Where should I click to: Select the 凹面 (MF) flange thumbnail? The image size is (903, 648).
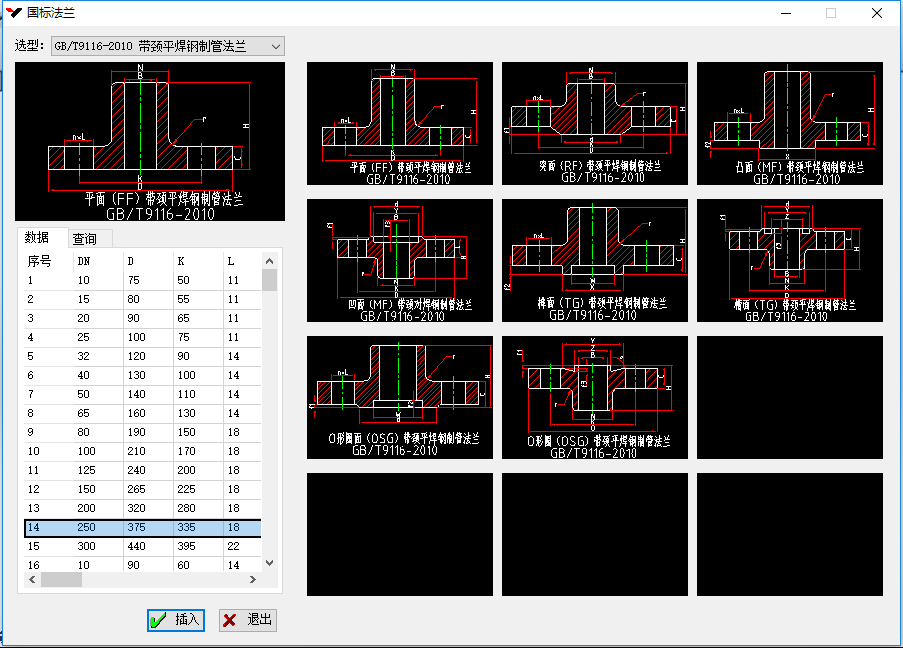pos(400,260)
